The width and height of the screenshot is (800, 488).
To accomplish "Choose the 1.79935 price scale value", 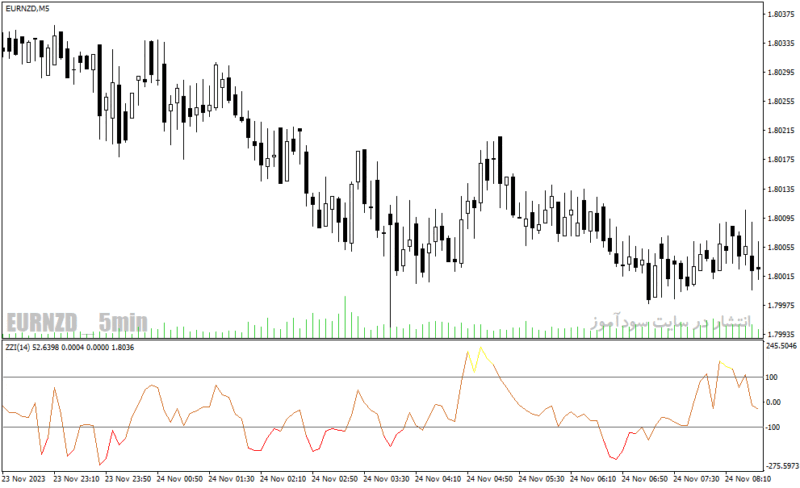I will (781, 334).
